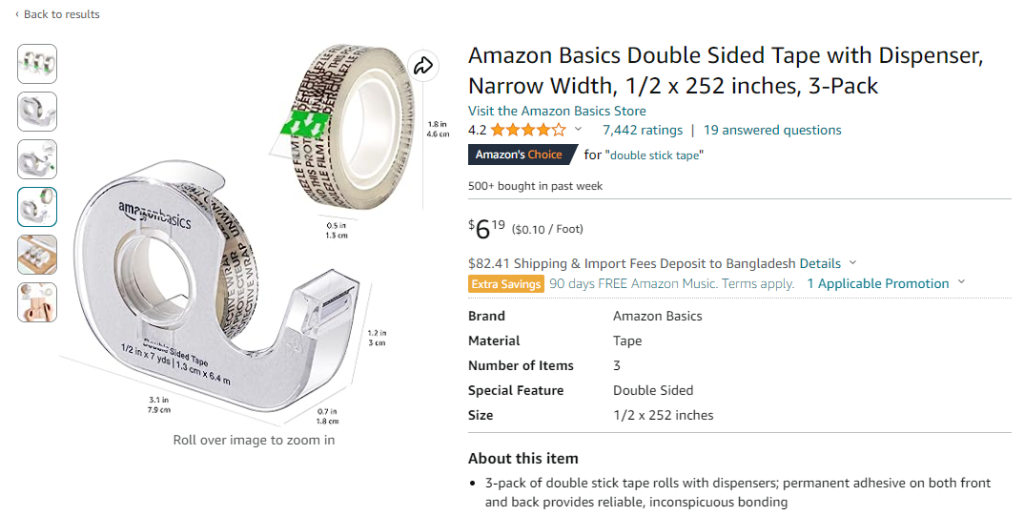The width and height of the screenshot is (1024, 516).
Task: Select last thumbnail showing hands wrapping
Action: pyautogui.click(x=37, y=303)
